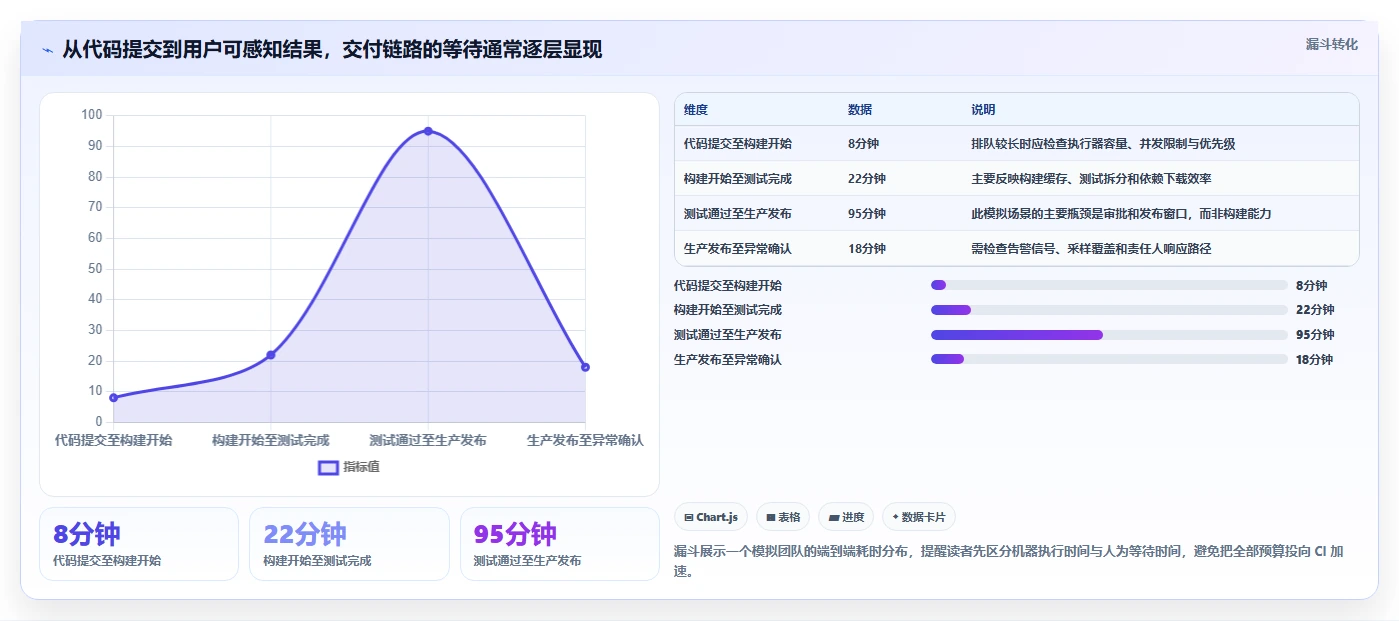Click the 数据卡片 tag chip
1399x621 pixels.
pyautogui.click(x=919, y=517)
